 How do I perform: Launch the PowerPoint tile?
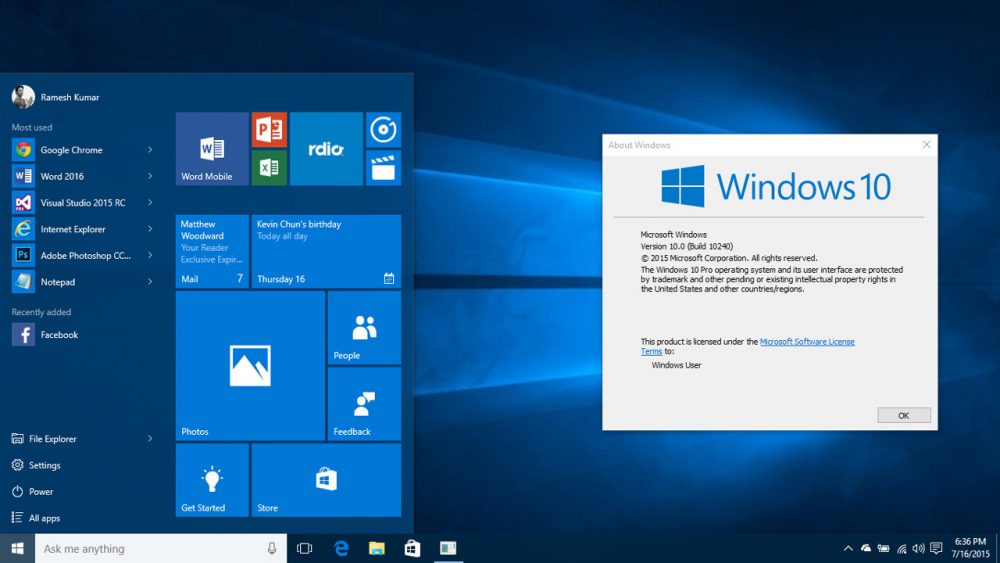(269, 129)
